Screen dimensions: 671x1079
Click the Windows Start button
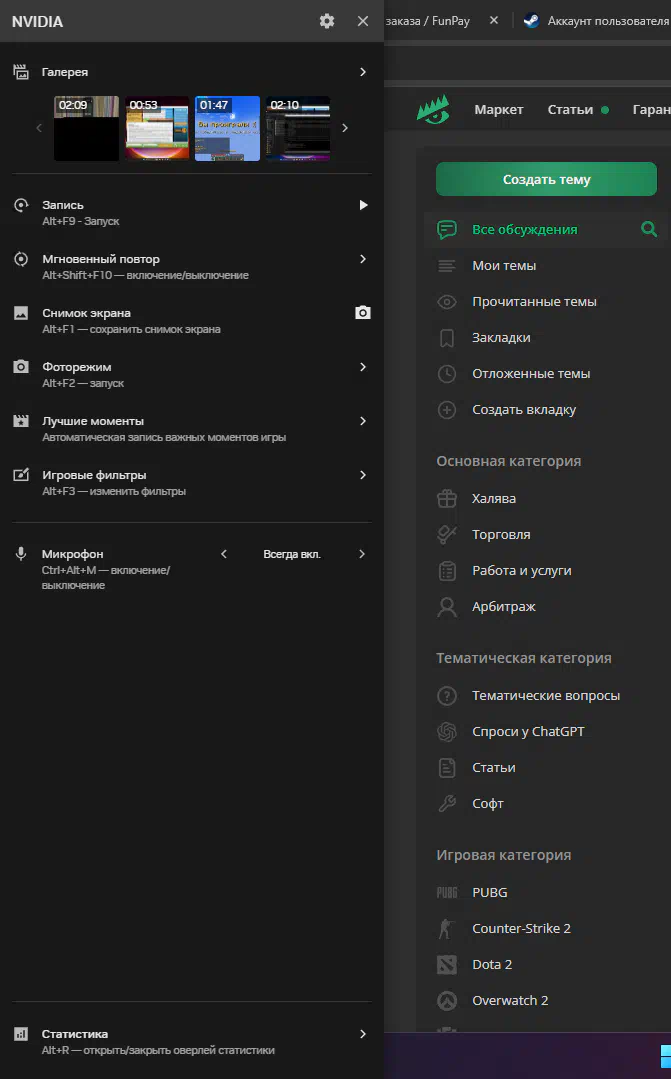click(x=665, y=1056)
